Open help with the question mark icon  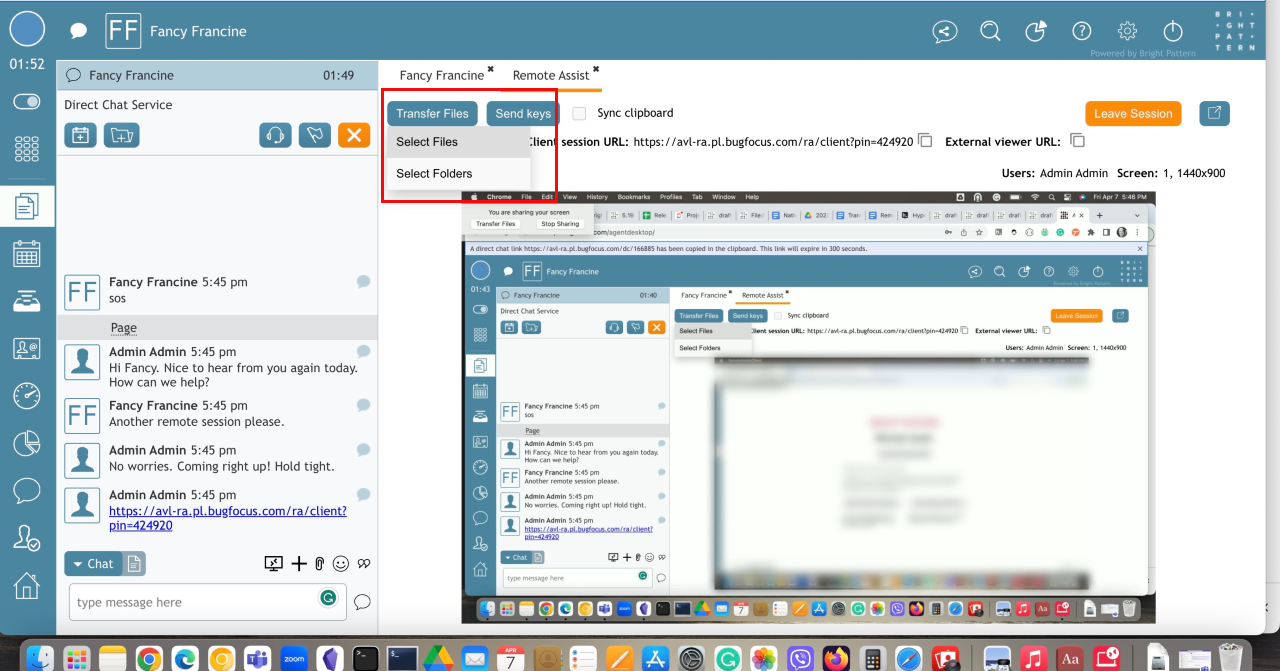pyautogui.click(x=1082, y=31)
